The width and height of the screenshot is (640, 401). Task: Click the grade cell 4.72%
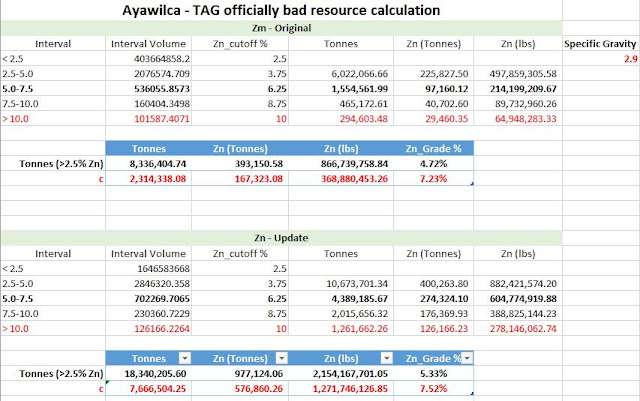(x=433, y=164)
